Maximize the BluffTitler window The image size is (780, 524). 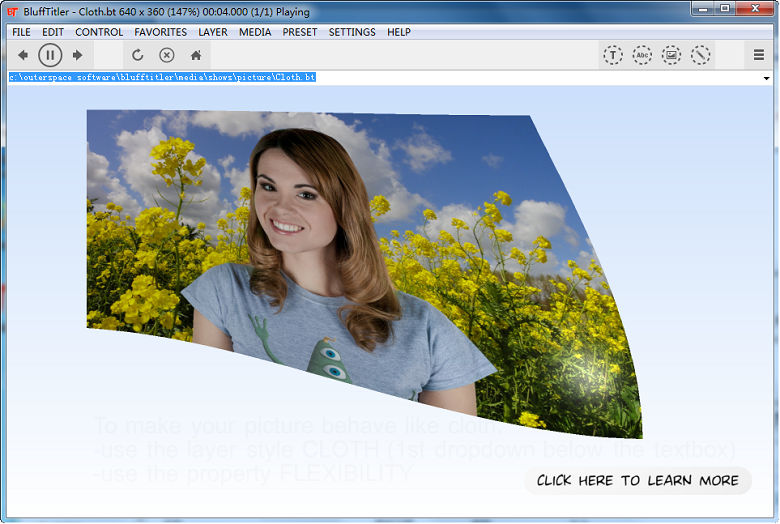coord(725,8)
